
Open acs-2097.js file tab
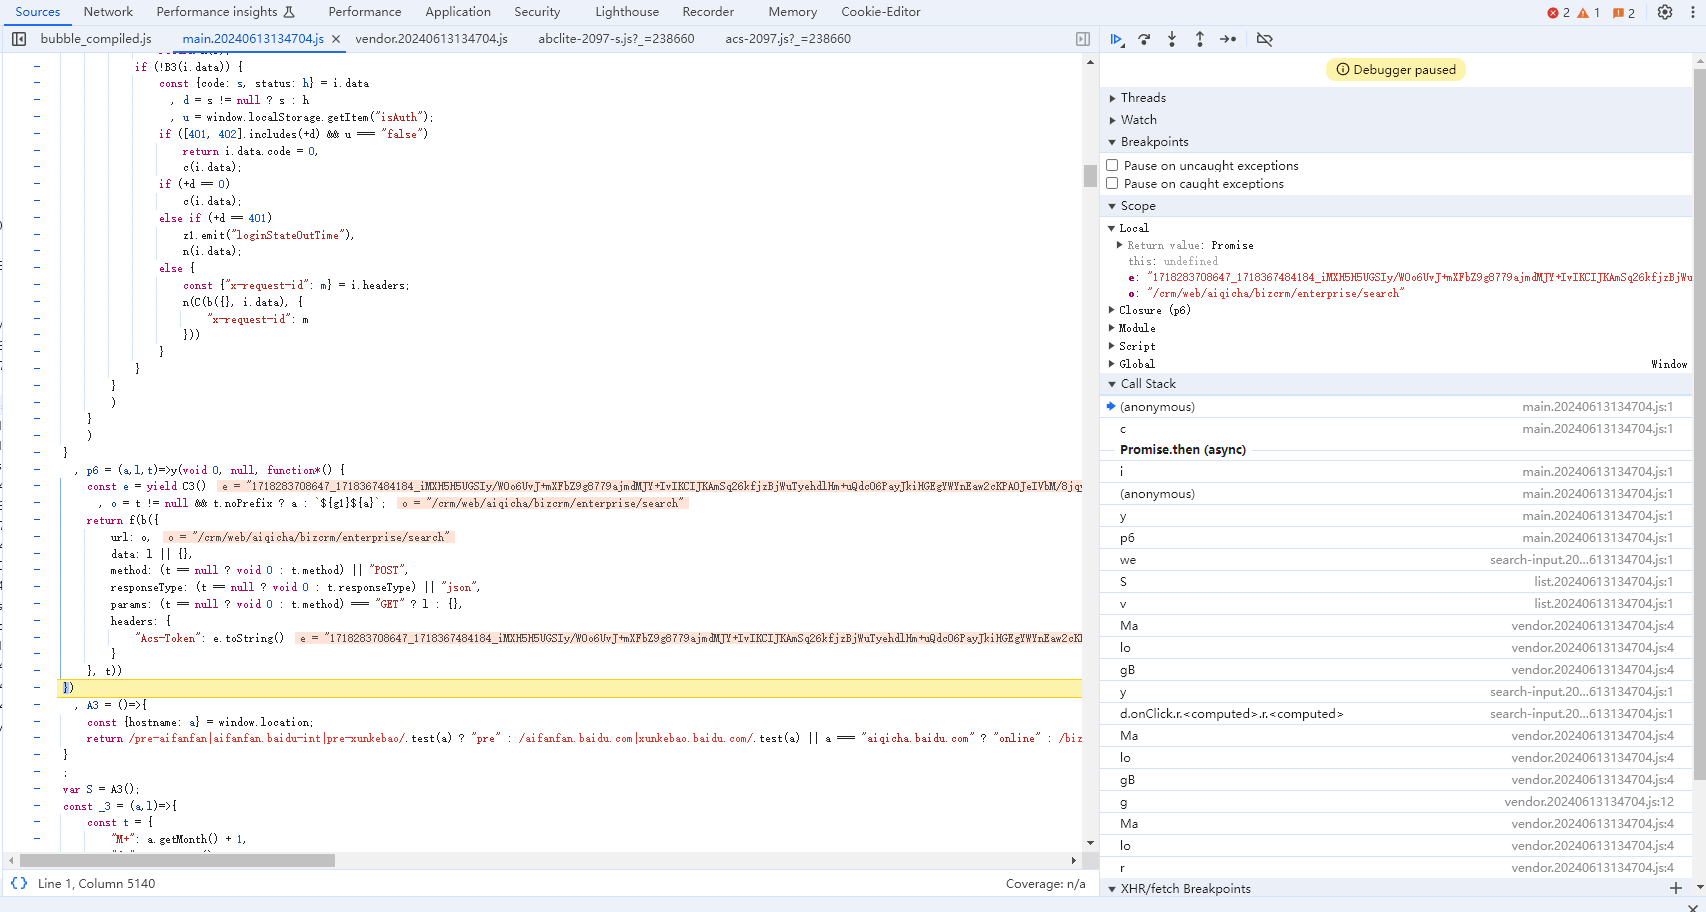[788, 39]
